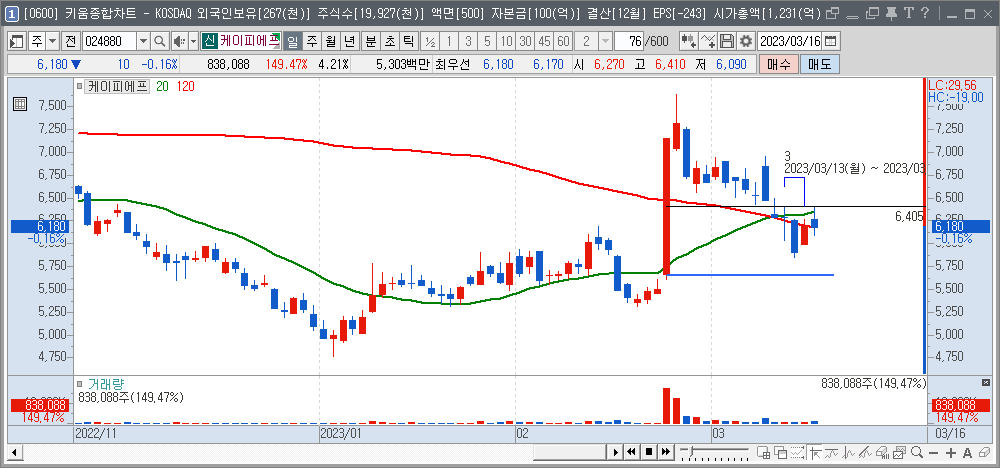
Task: Select the 5 interval button
Action: (x=487, y=41)
